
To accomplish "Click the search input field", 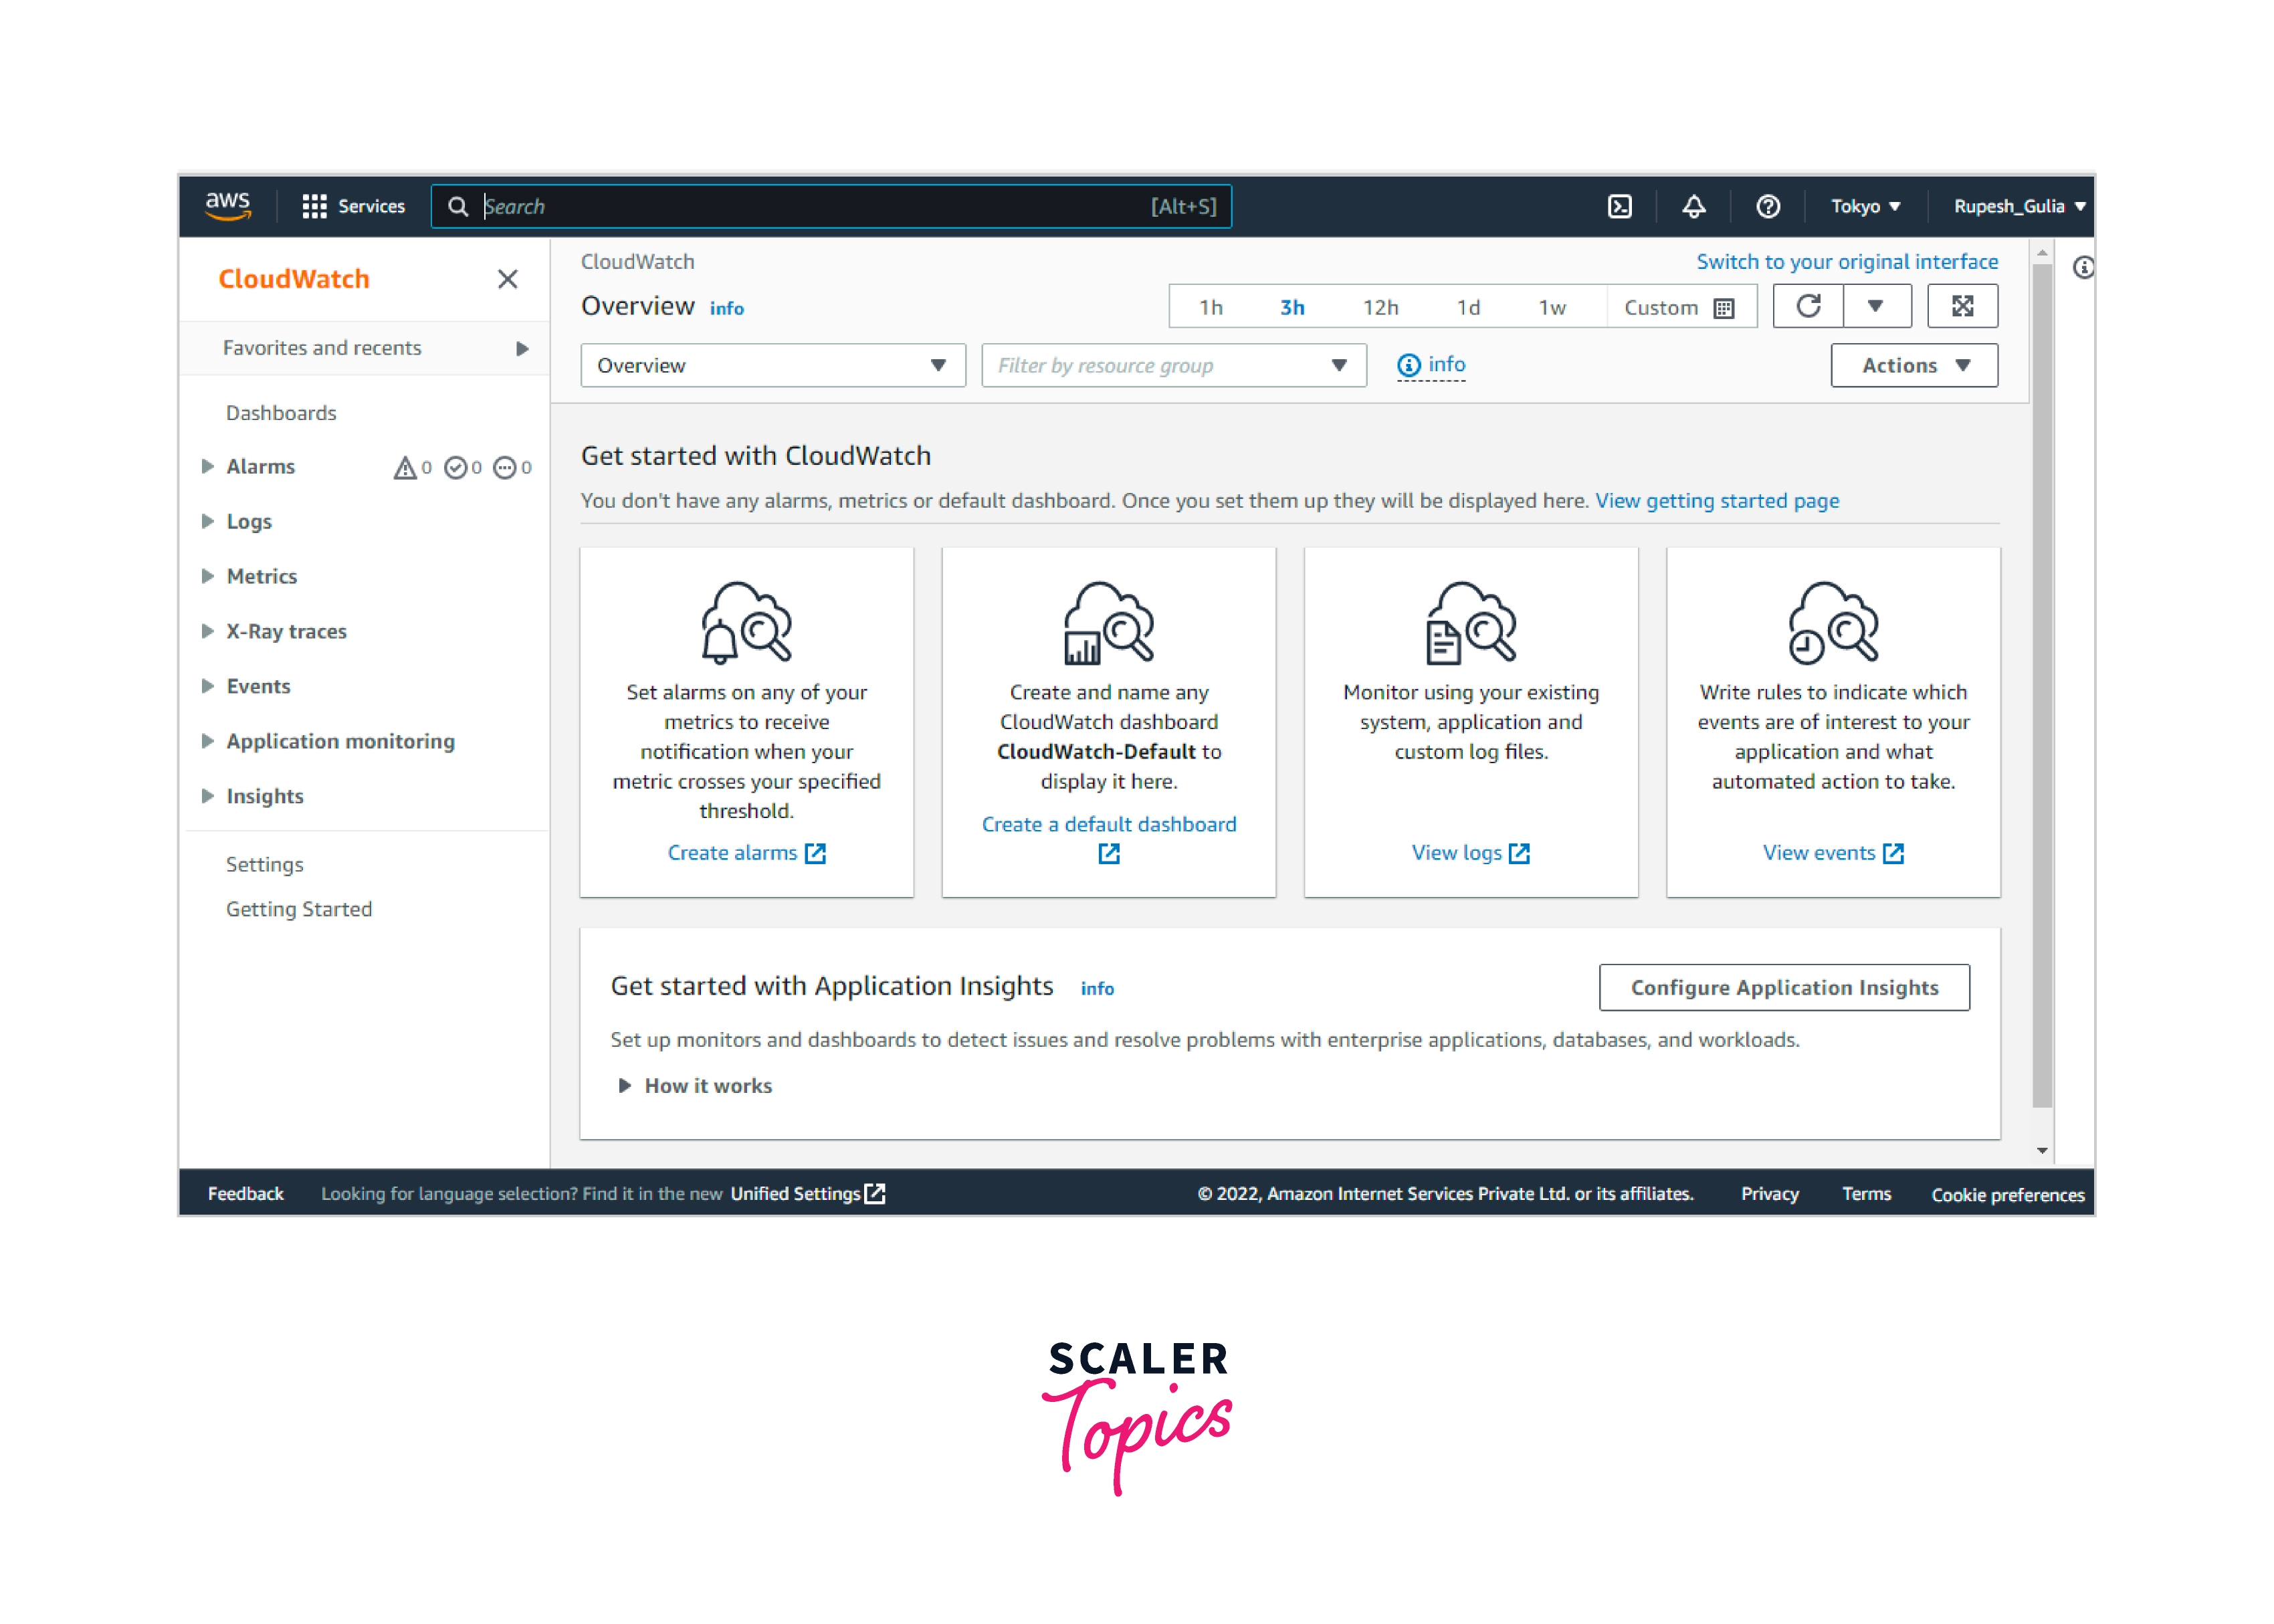I will point(800,206).
